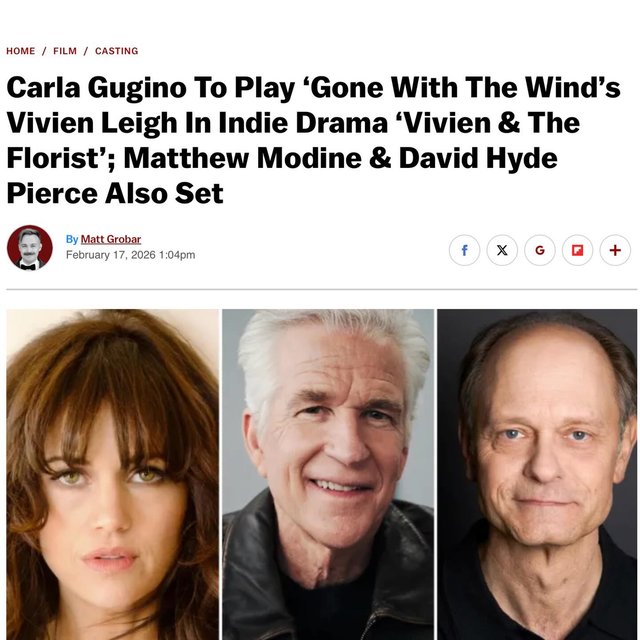Image resolution: width=640 pixels, height=640 pixels.
Task: Click slash separator between Film and Casting
Action: coord(86,51)
